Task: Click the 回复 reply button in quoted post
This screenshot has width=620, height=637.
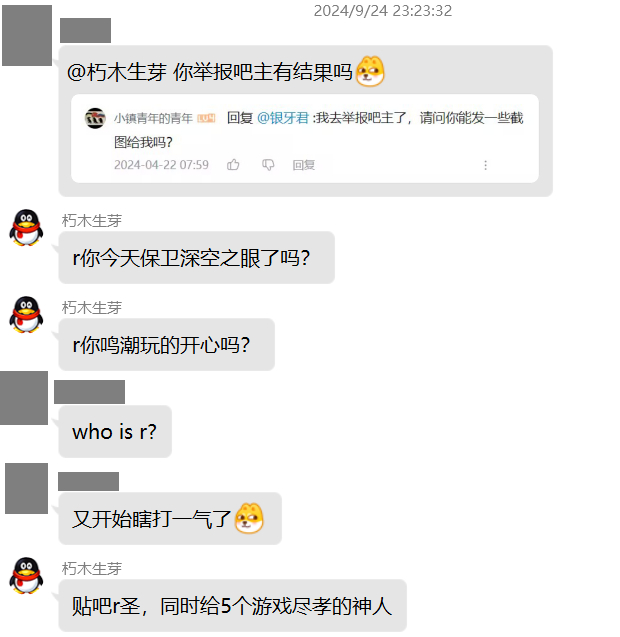Action: 304,165
